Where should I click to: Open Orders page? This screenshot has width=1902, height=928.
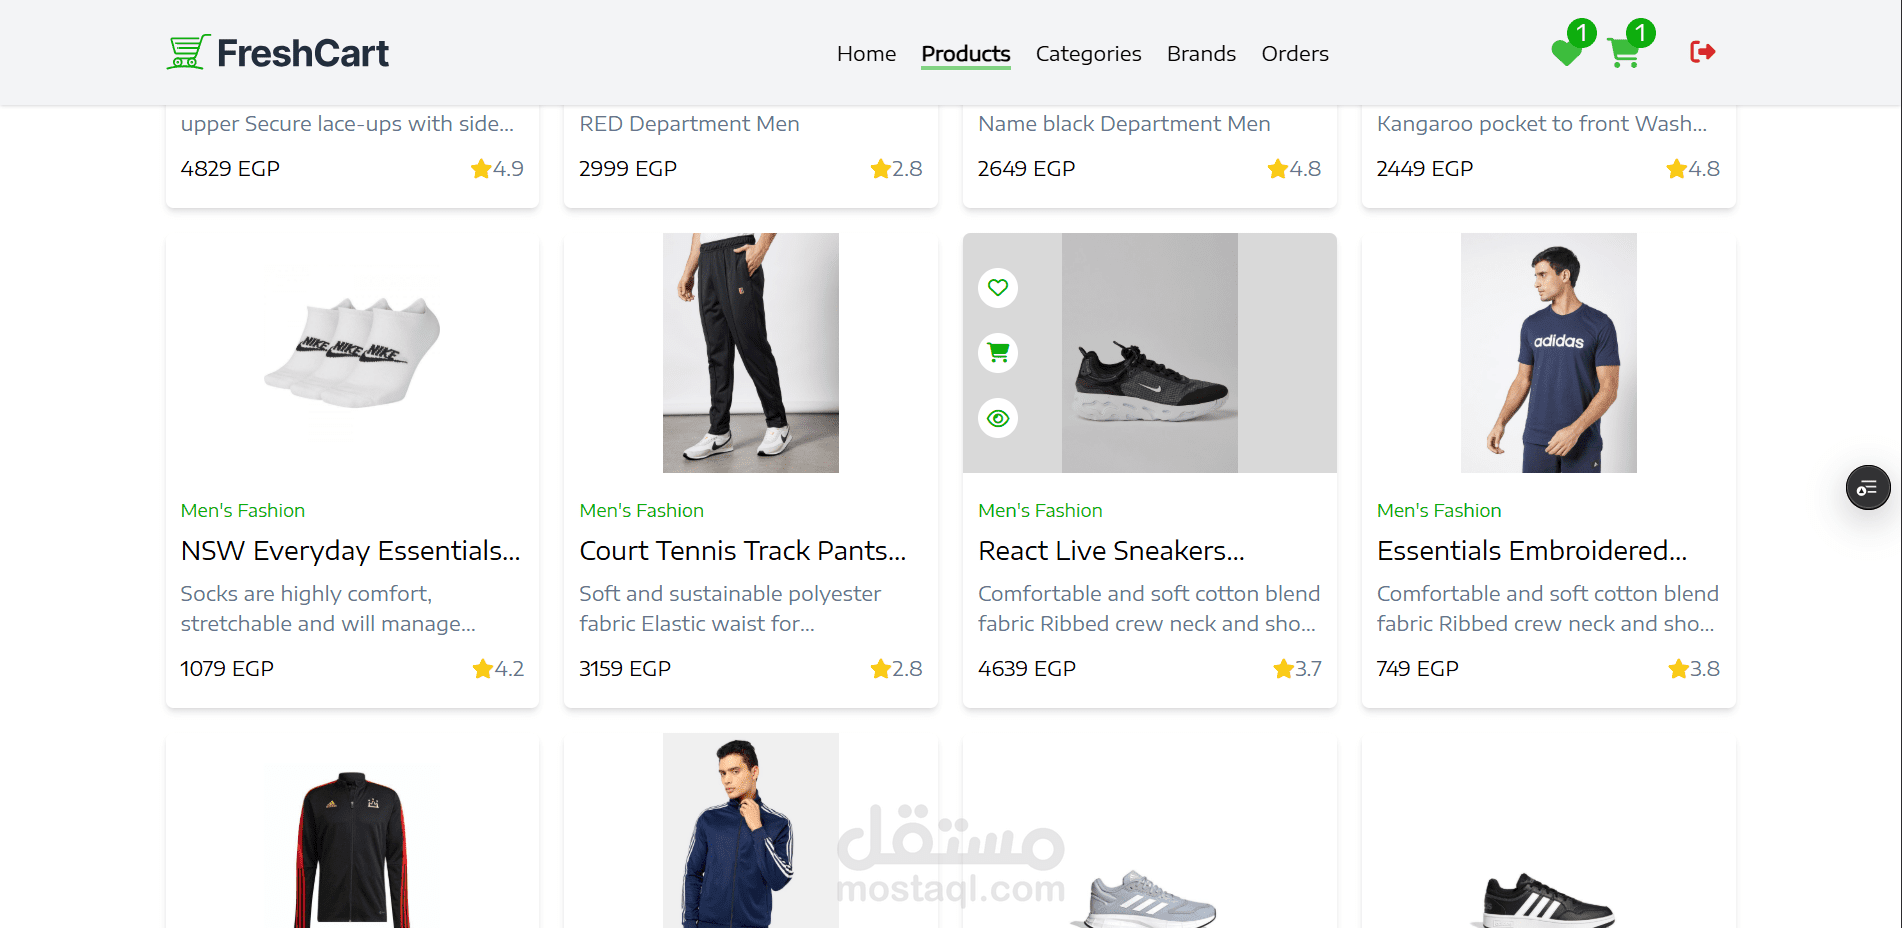(x=1295, y=54)
